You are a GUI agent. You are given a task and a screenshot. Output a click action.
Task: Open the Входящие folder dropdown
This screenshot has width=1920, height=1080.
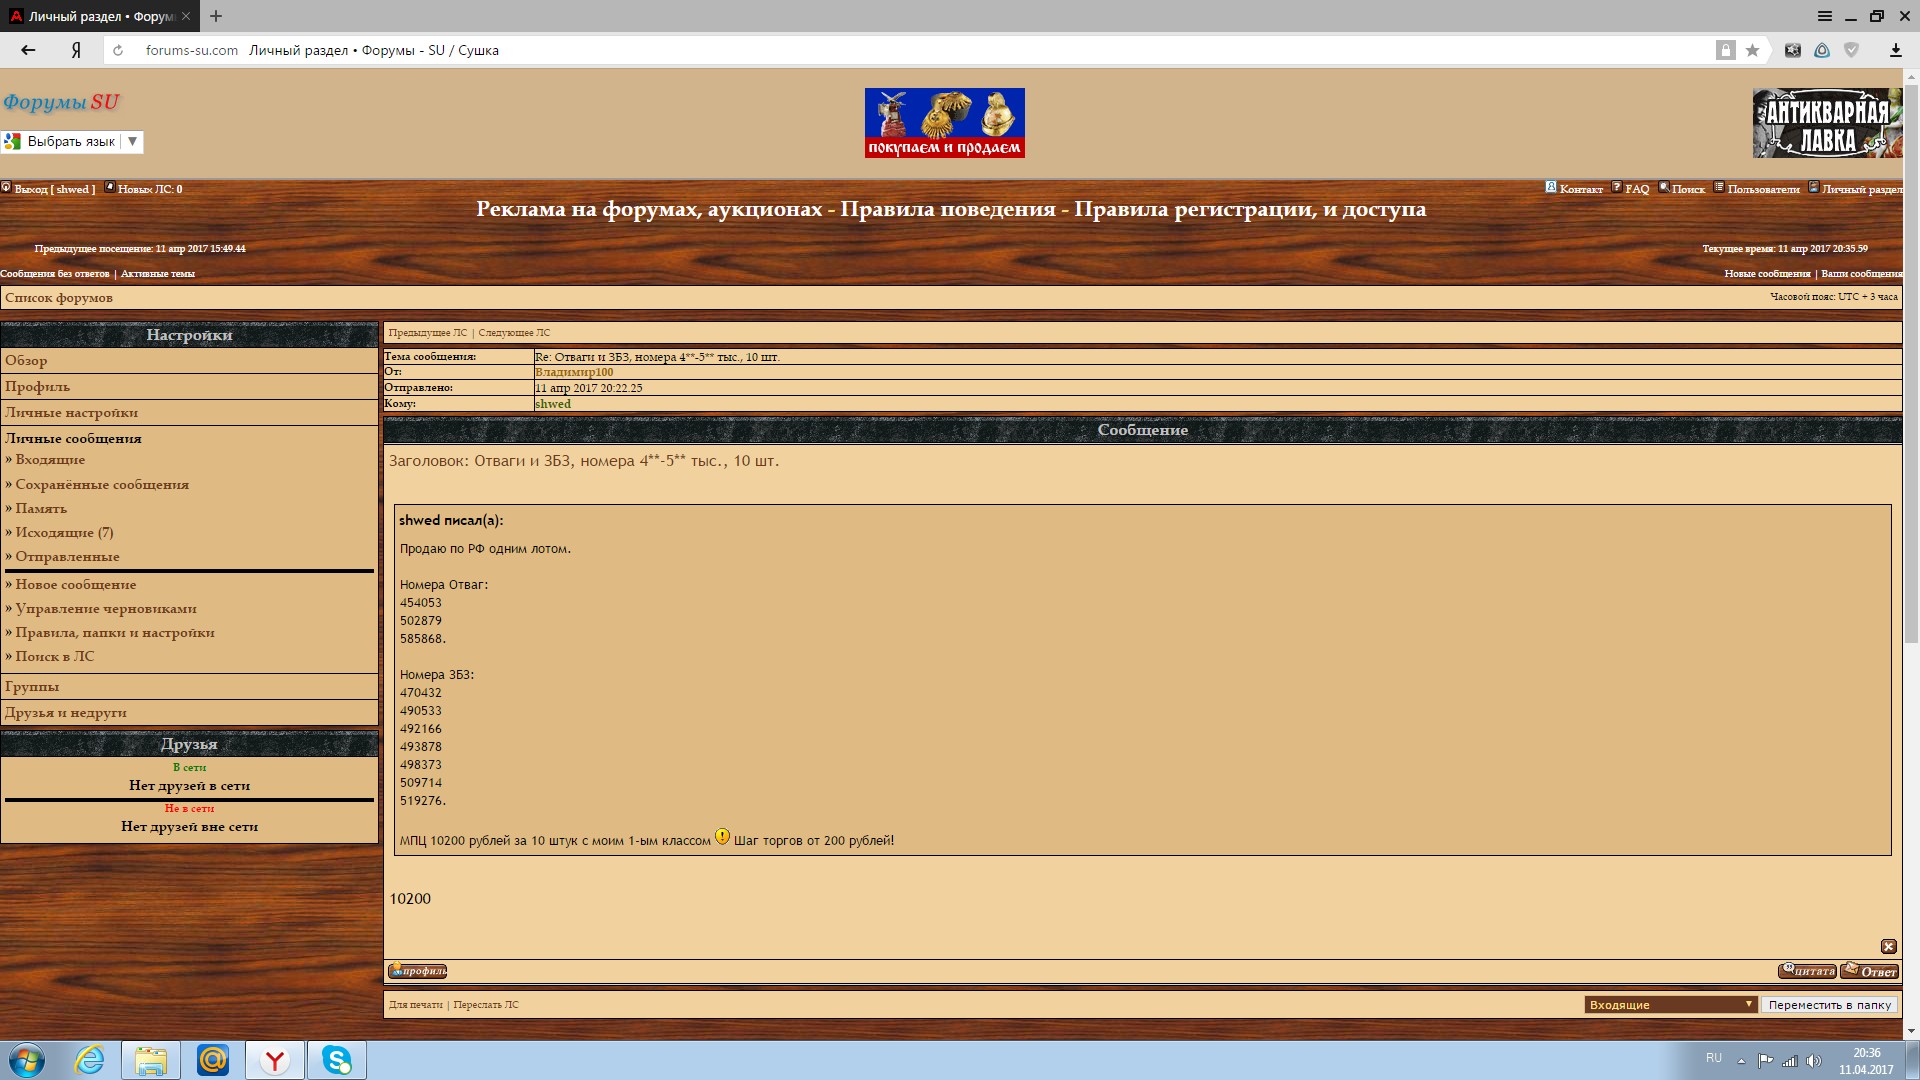(1671, 1005)
